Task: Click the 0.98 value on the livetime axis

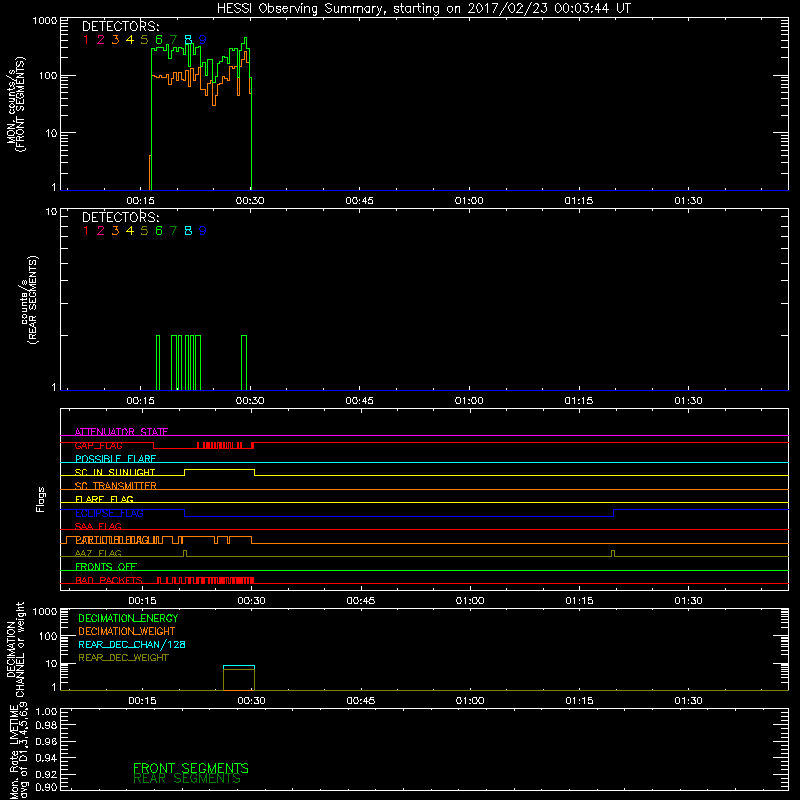Action: pos(46,726)
